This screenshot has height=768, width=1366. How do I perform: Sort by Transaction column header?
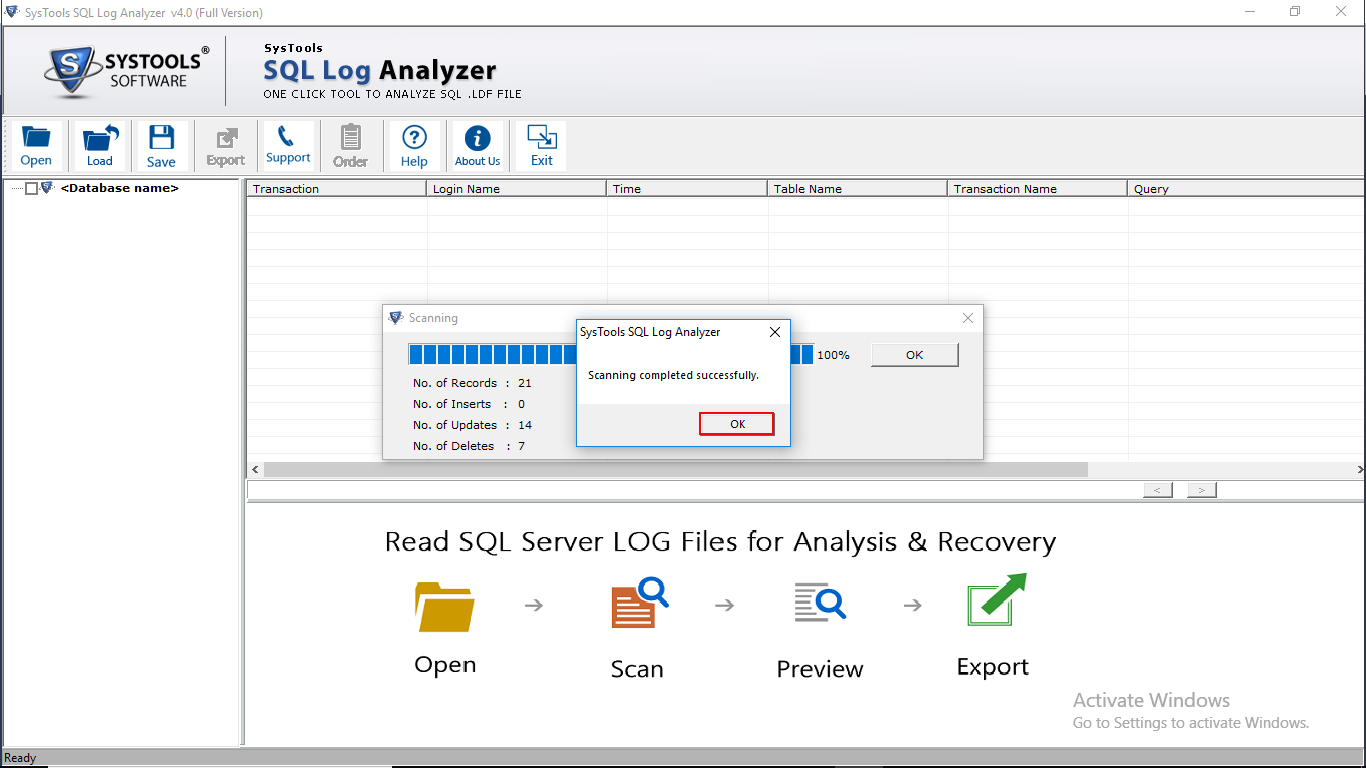(337, 188)
